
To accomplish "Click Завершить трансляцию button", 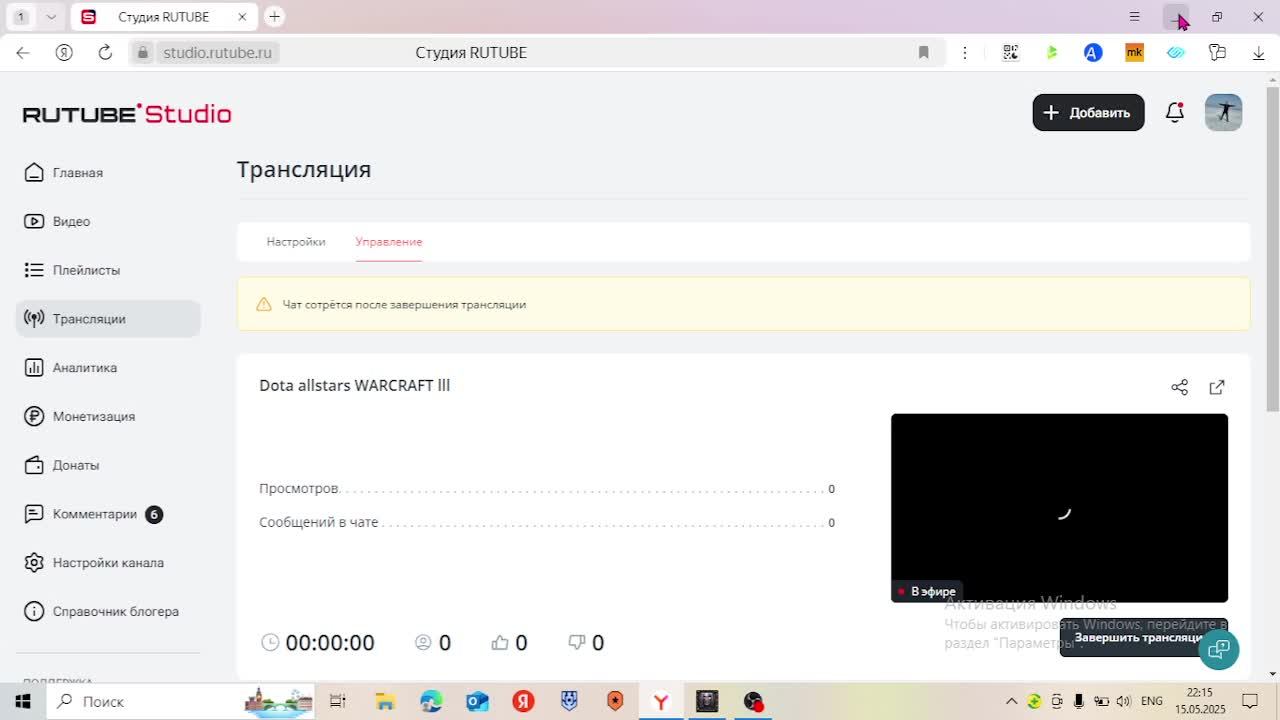I will [x=1139, y=638].
